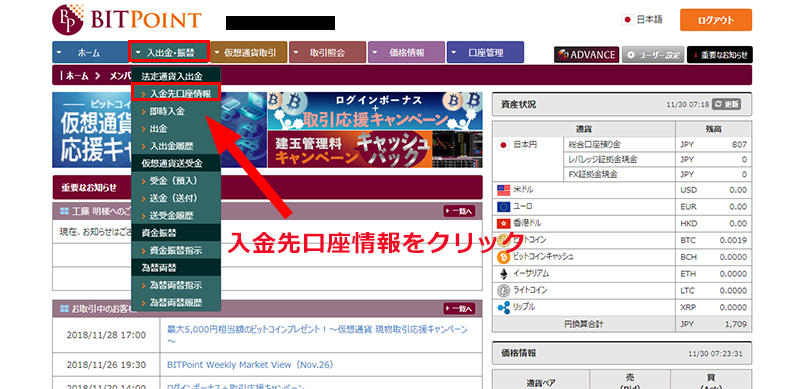Choose 資金振替指示 from the menu
The image size is (800, 389).
[176, 250]
